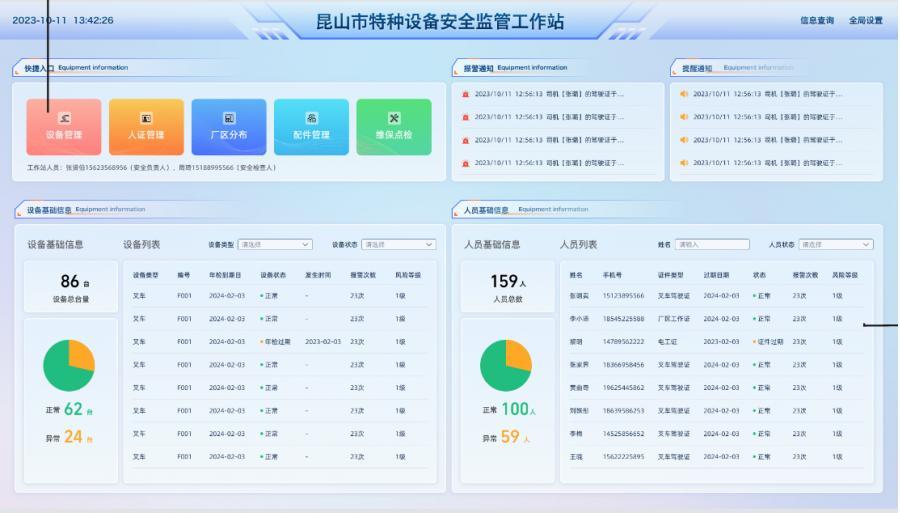The image size is (900, 513).
Task: Open the 设备管理 red shortcut tile
Action: [x=64, y=127]
